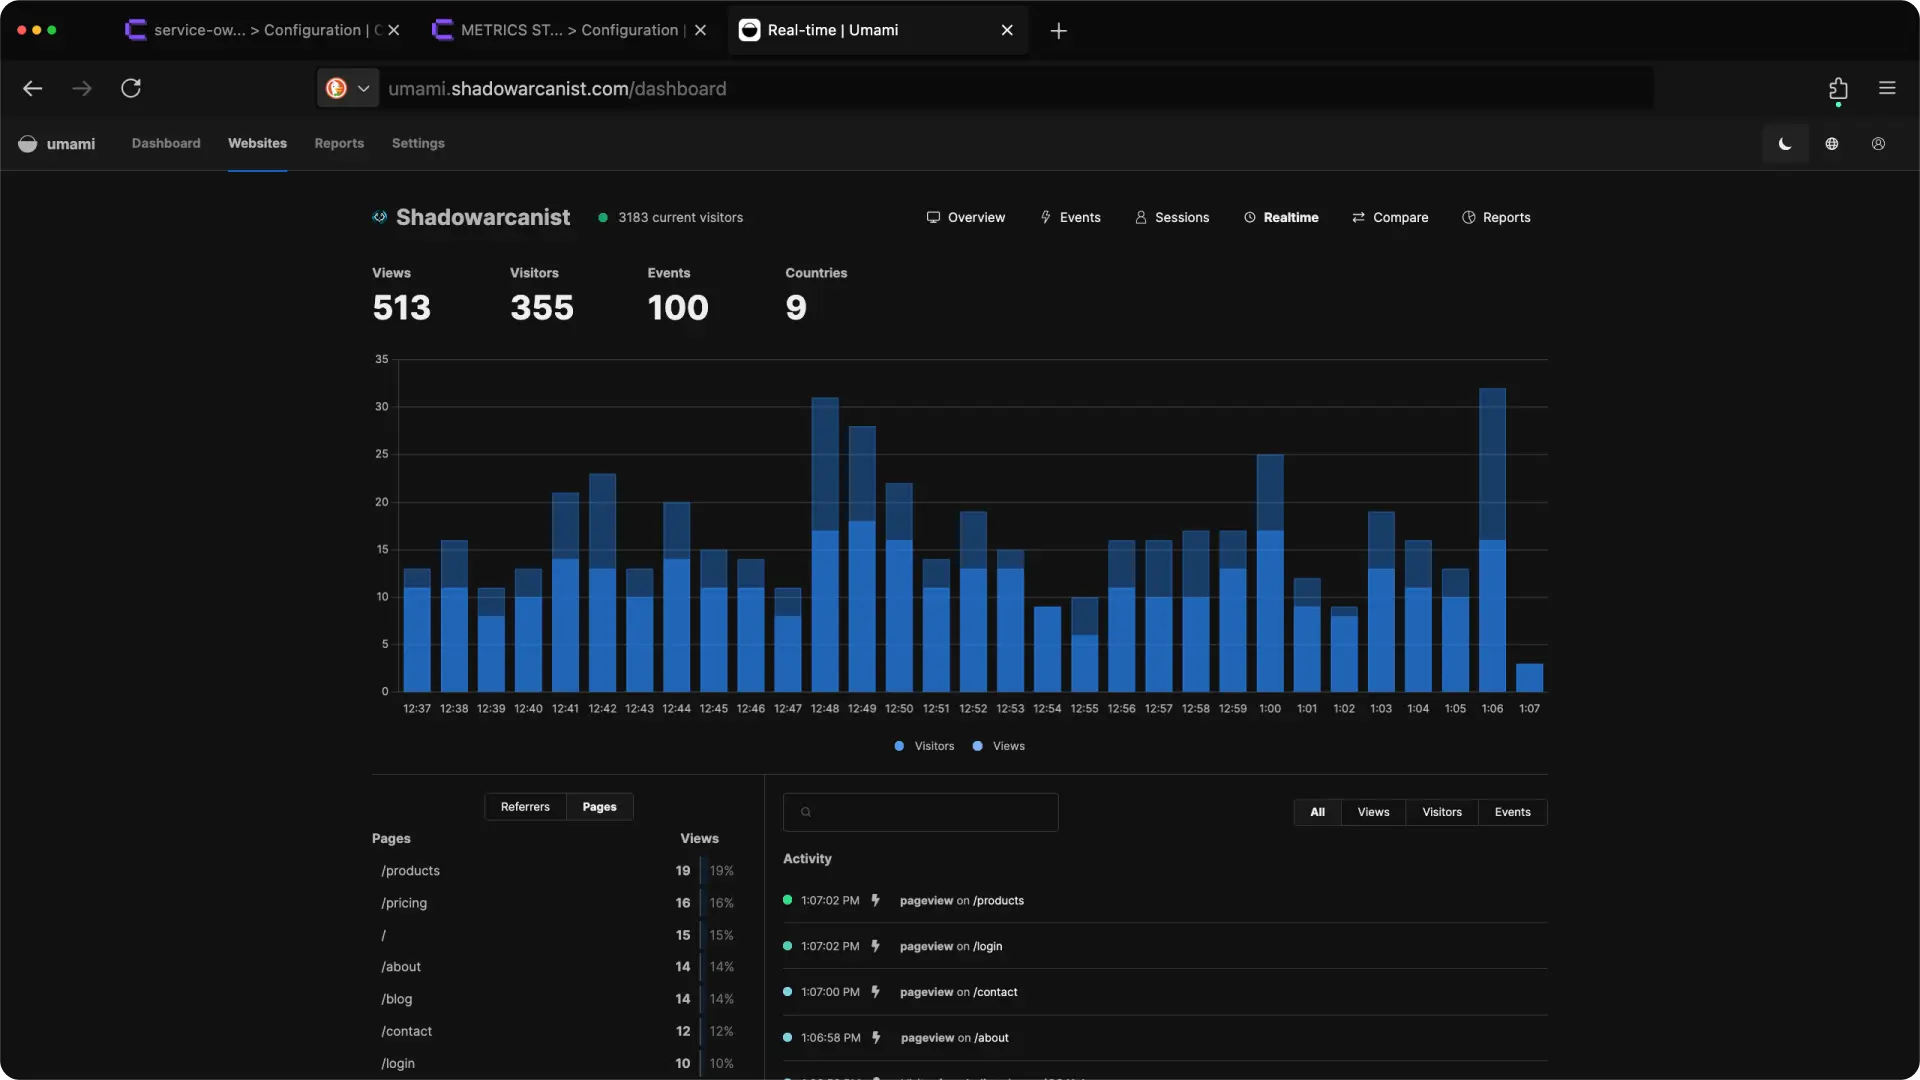
Task: Click the umami logo icon
Action: 28,144
